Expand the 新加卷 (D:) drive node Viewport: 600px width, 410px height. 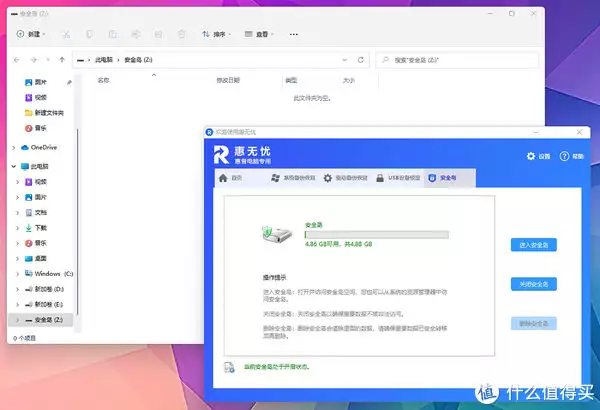[x=18, y=289]
